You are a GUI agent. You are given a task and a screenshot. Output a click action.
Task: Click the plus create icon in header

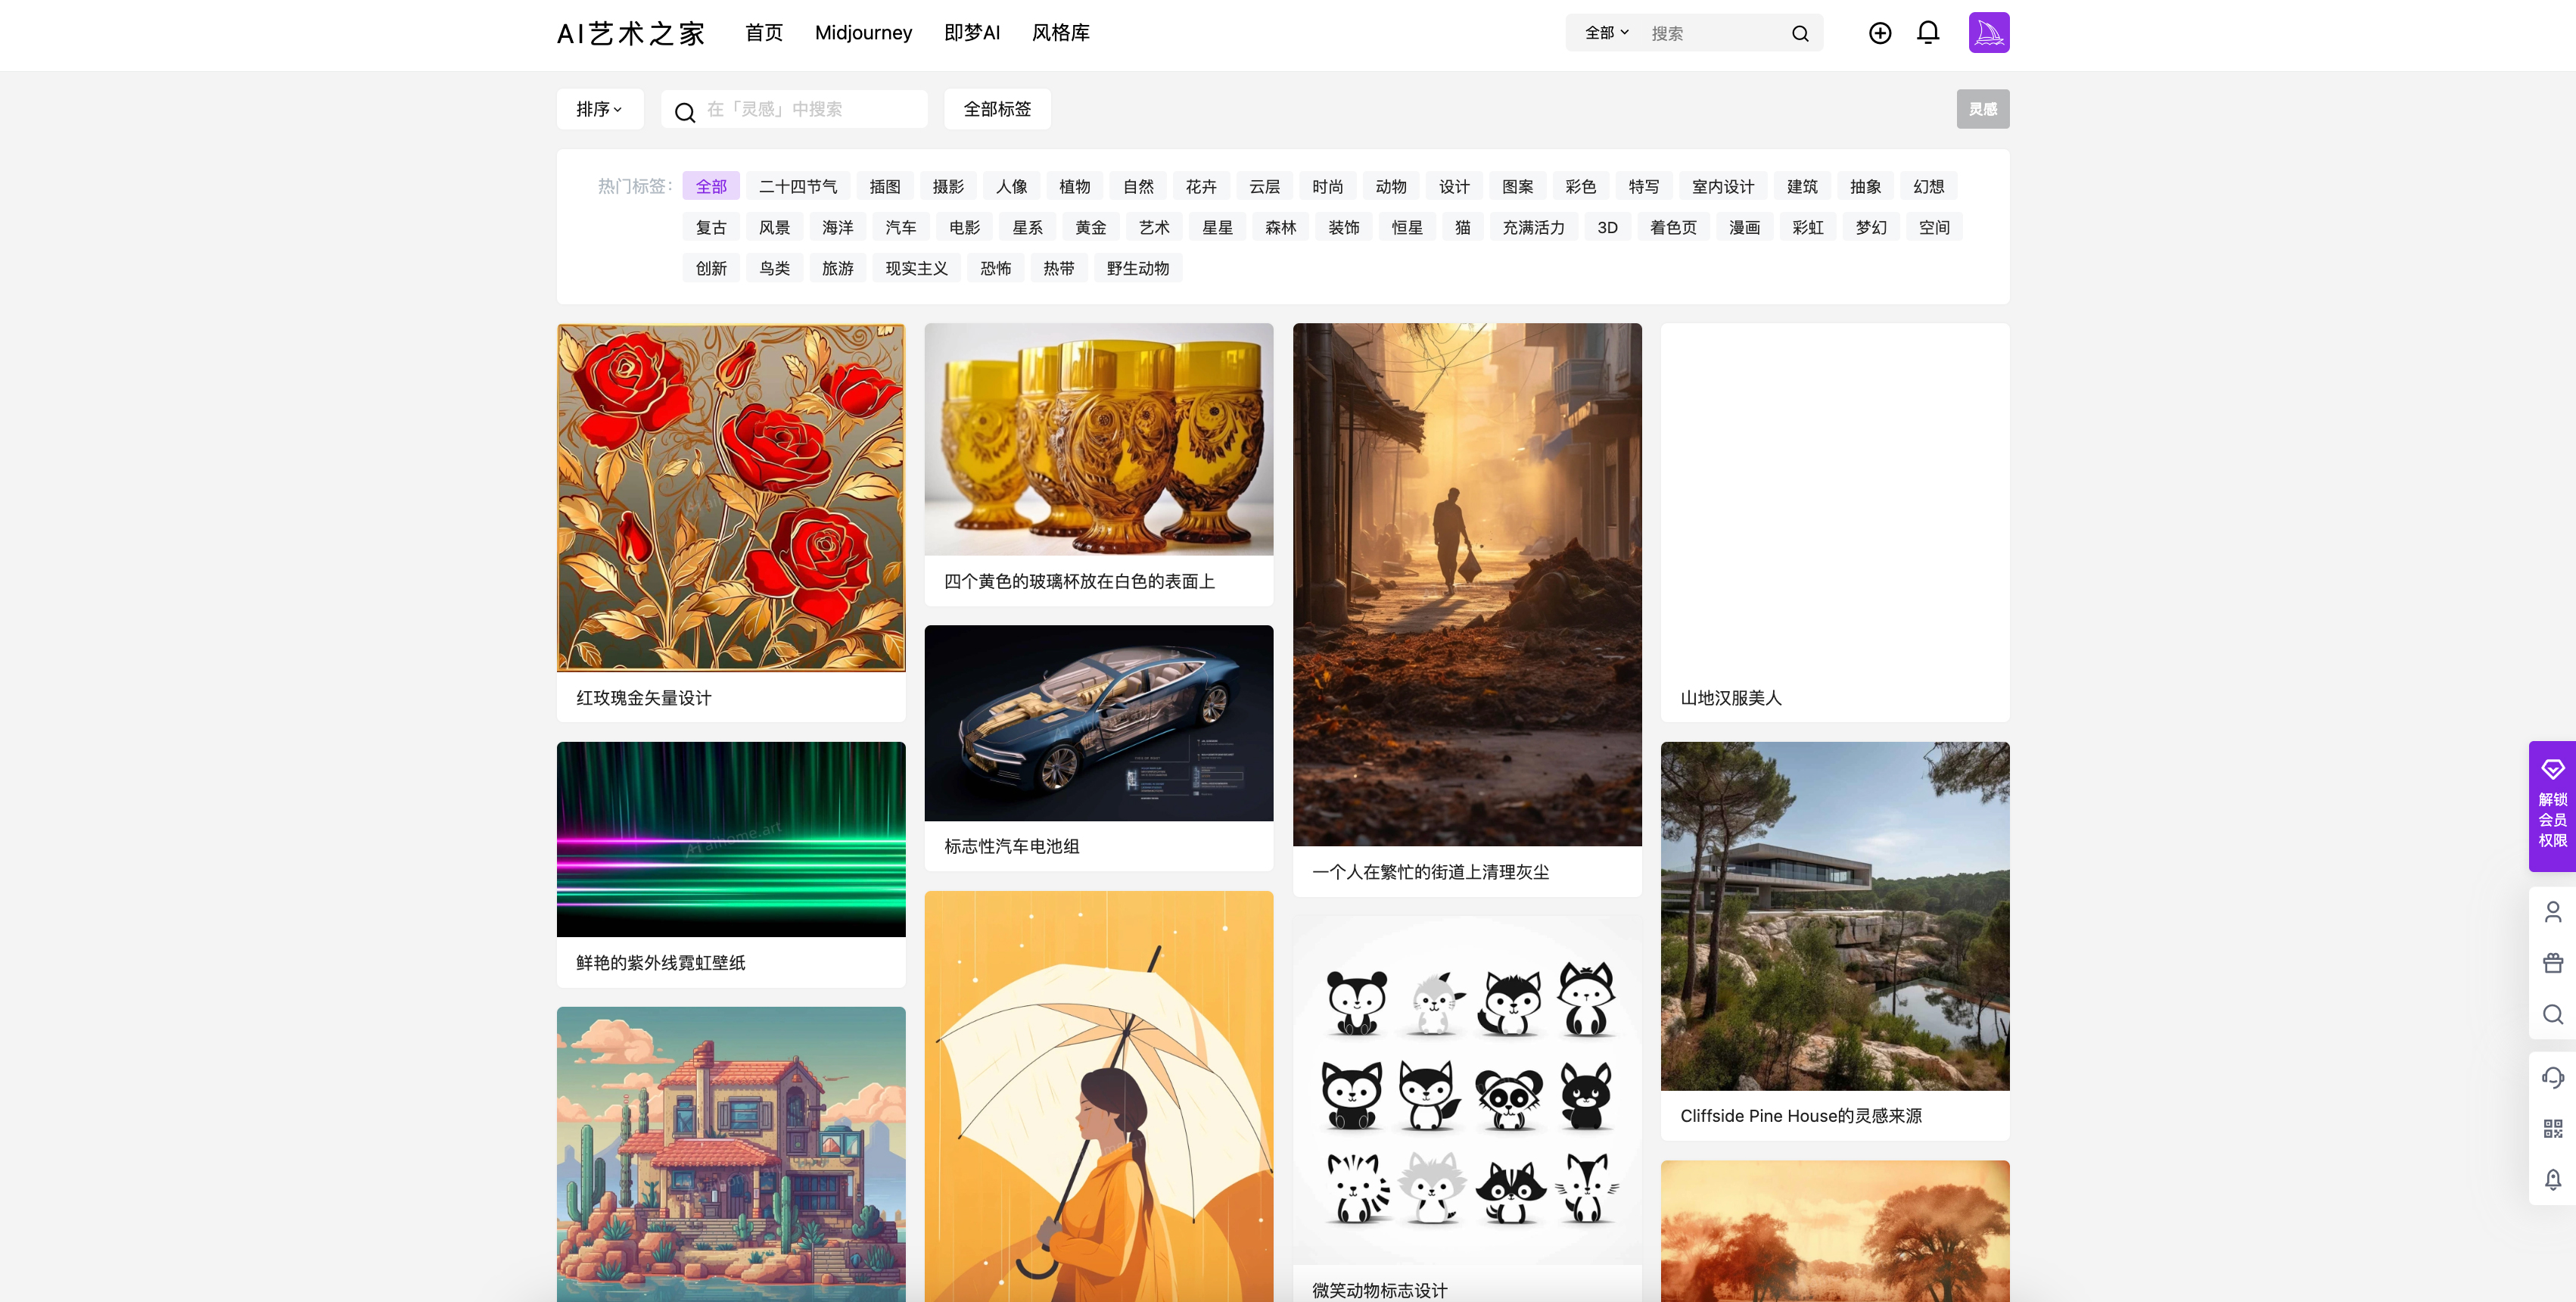point(1879,33)
